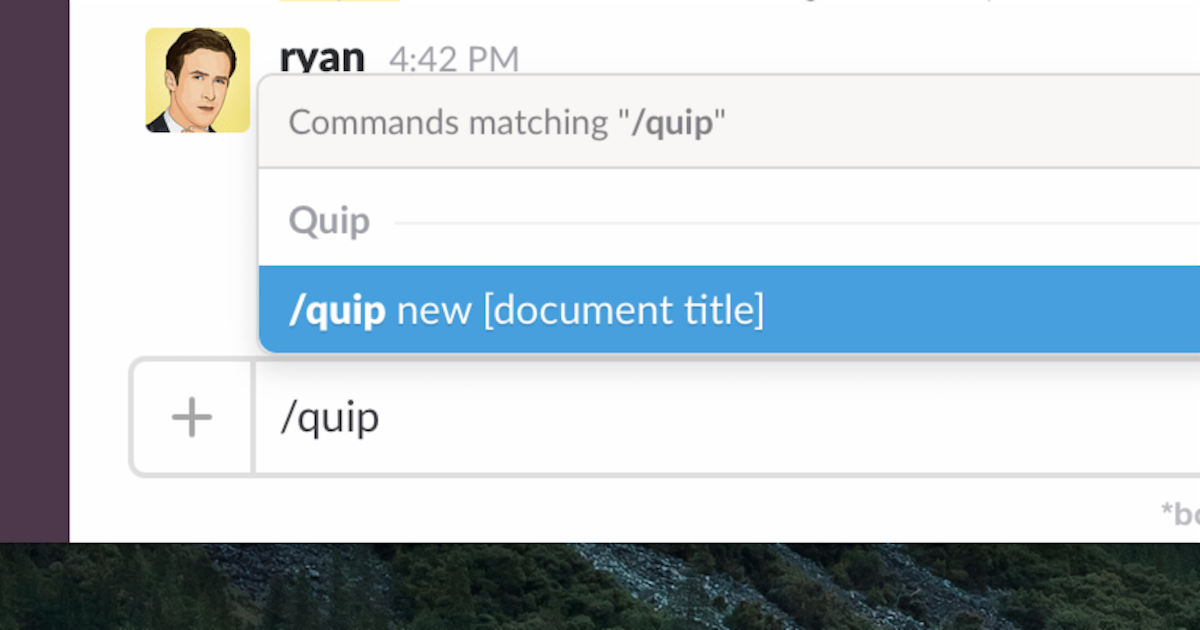Image resolution: width=1200 pixels, height=630 pixels.
Task: Click the bold /quip text in the highlighted command
Action: [x=337, y=310]
